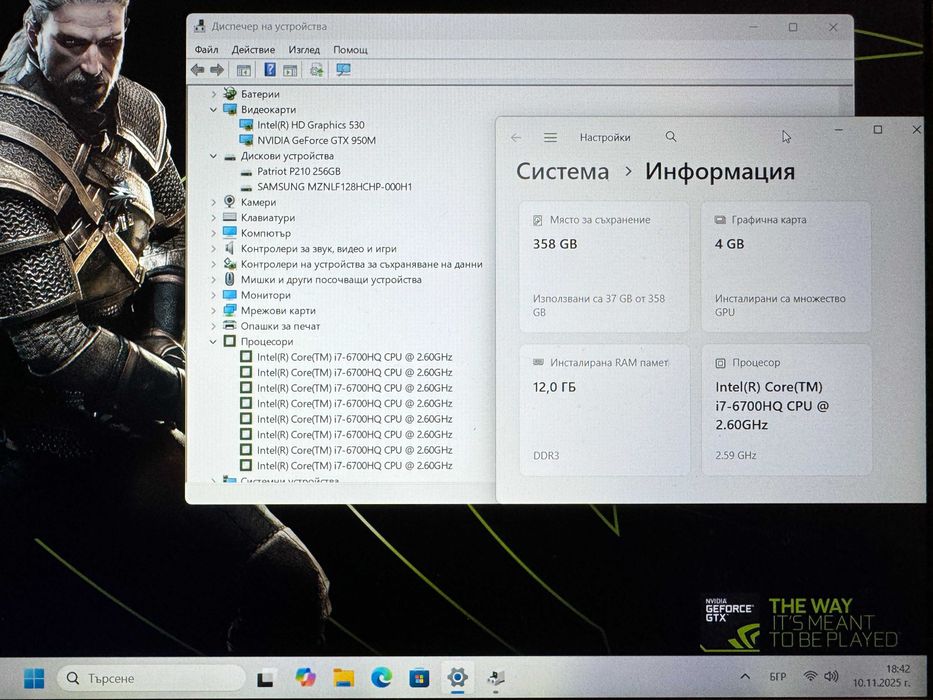Screen dimensions: 933x700
Task: Click the monitor toolbar icon in Device Manager
Action: click(343, 70)
